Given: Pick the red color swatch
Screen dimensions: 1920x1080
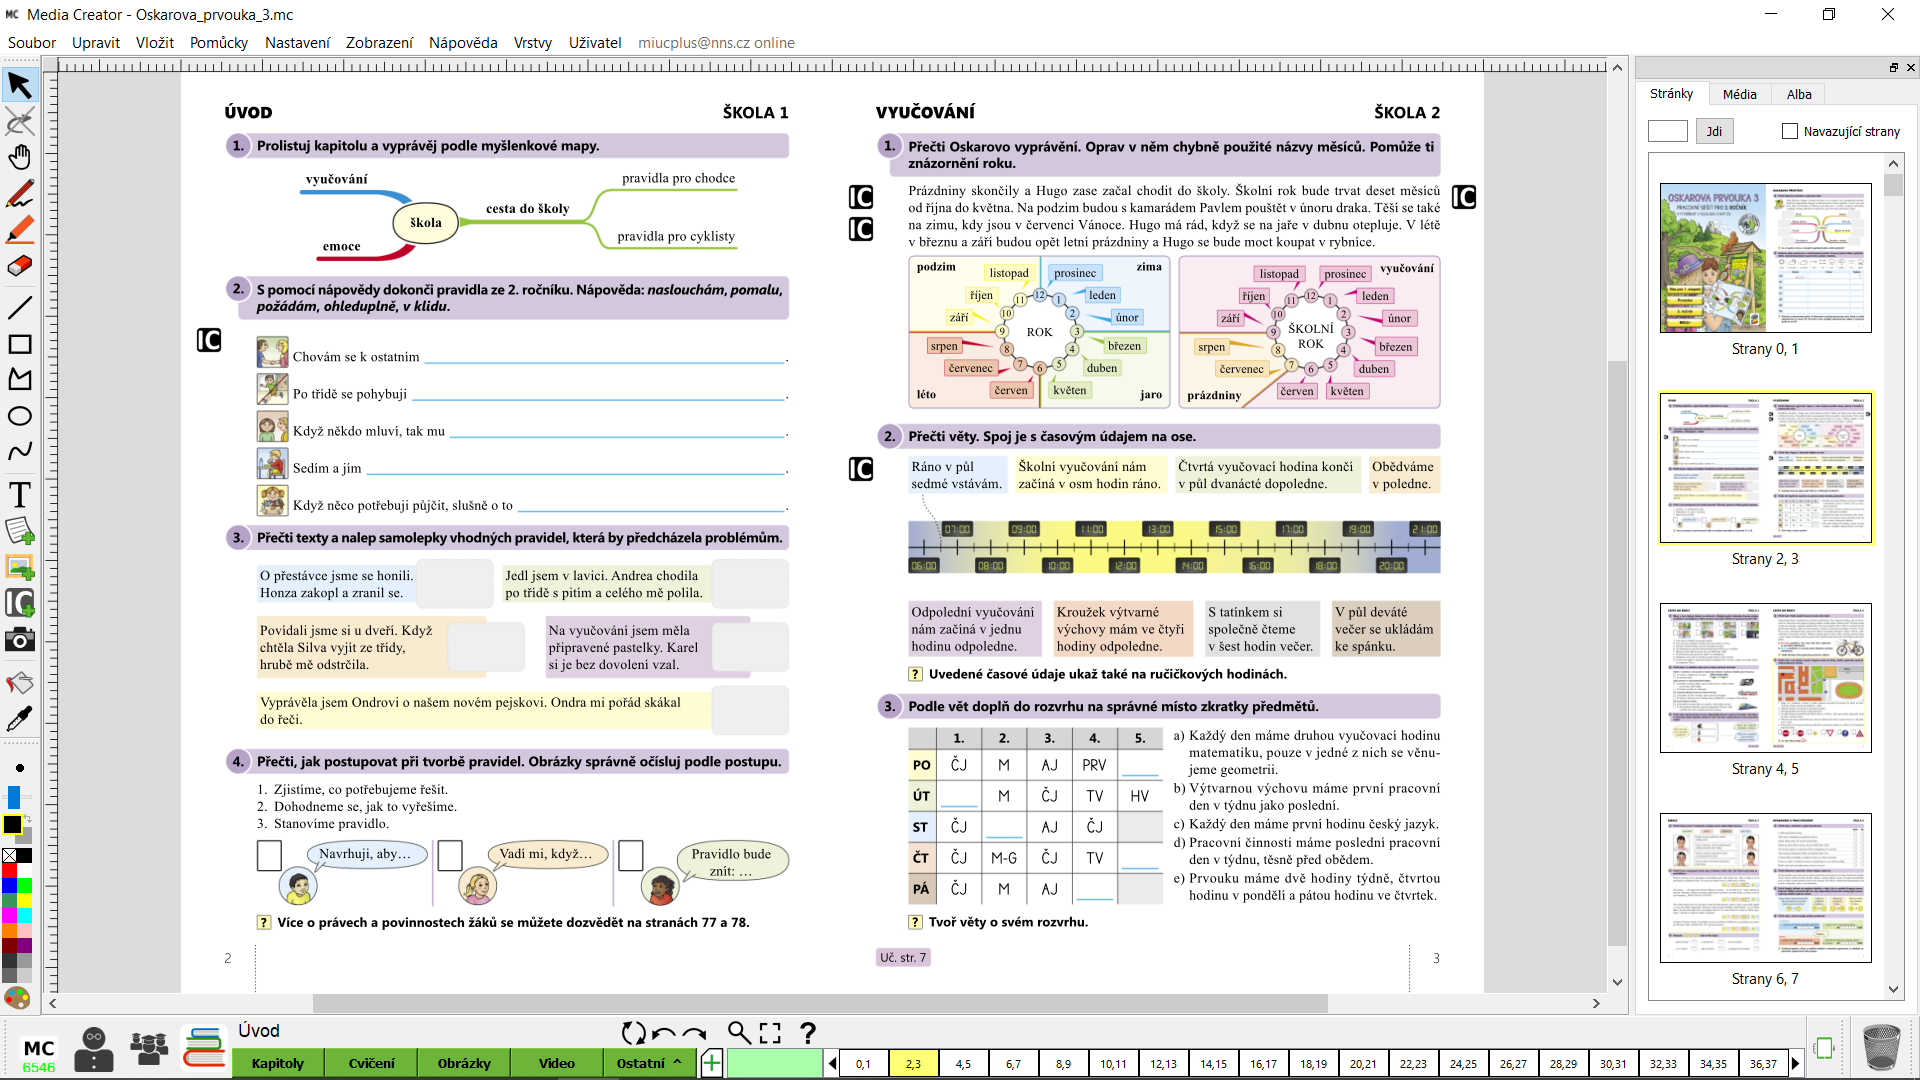Looking at the screenshot, I should point(9,871).
